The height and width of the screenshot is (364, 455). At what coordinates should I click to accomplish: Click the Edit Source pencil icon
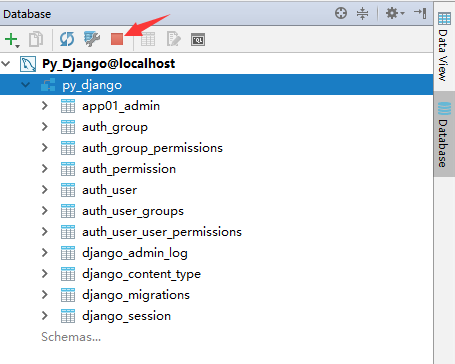(x=173, y=39)
